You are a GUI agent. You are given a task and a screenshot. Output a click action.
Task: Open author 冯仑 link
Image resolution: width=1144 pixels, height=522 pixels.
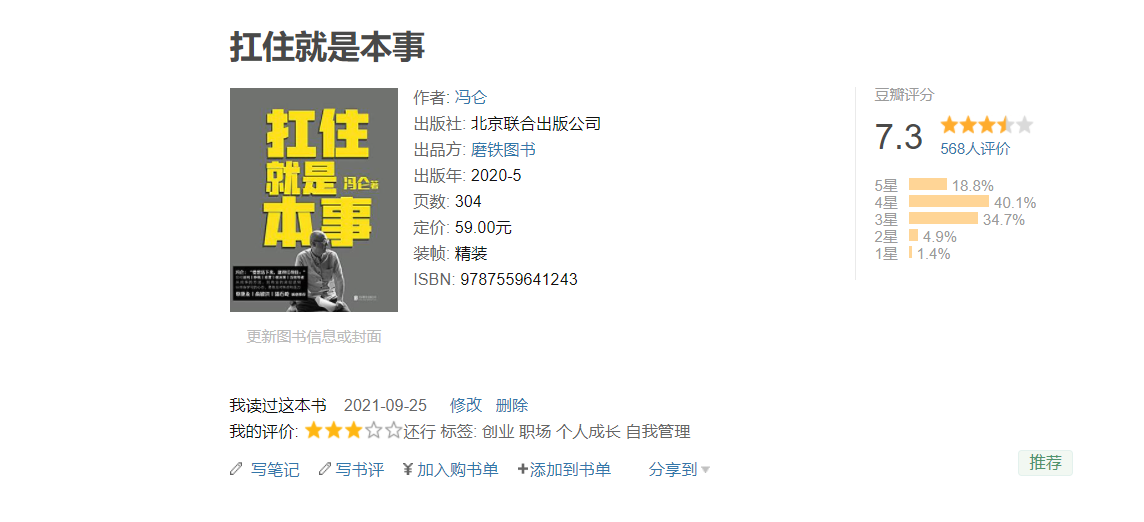tap(471, 97)
